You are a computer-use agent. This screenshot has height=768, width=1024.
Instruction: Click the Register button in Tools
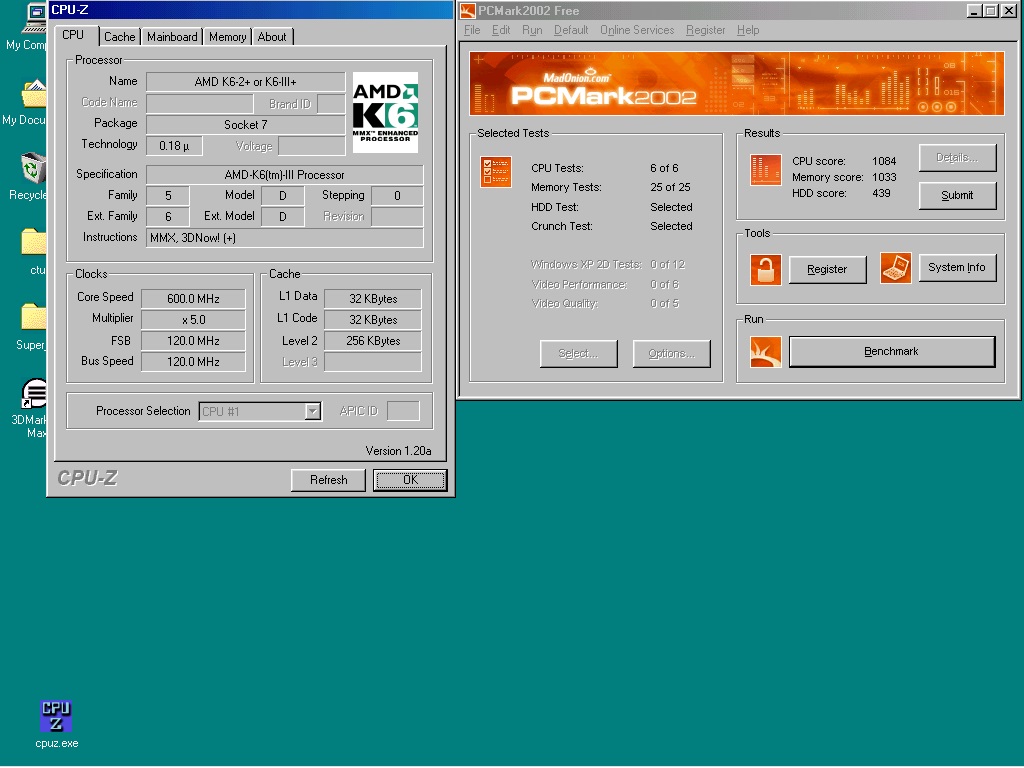(x=827, y=269)
